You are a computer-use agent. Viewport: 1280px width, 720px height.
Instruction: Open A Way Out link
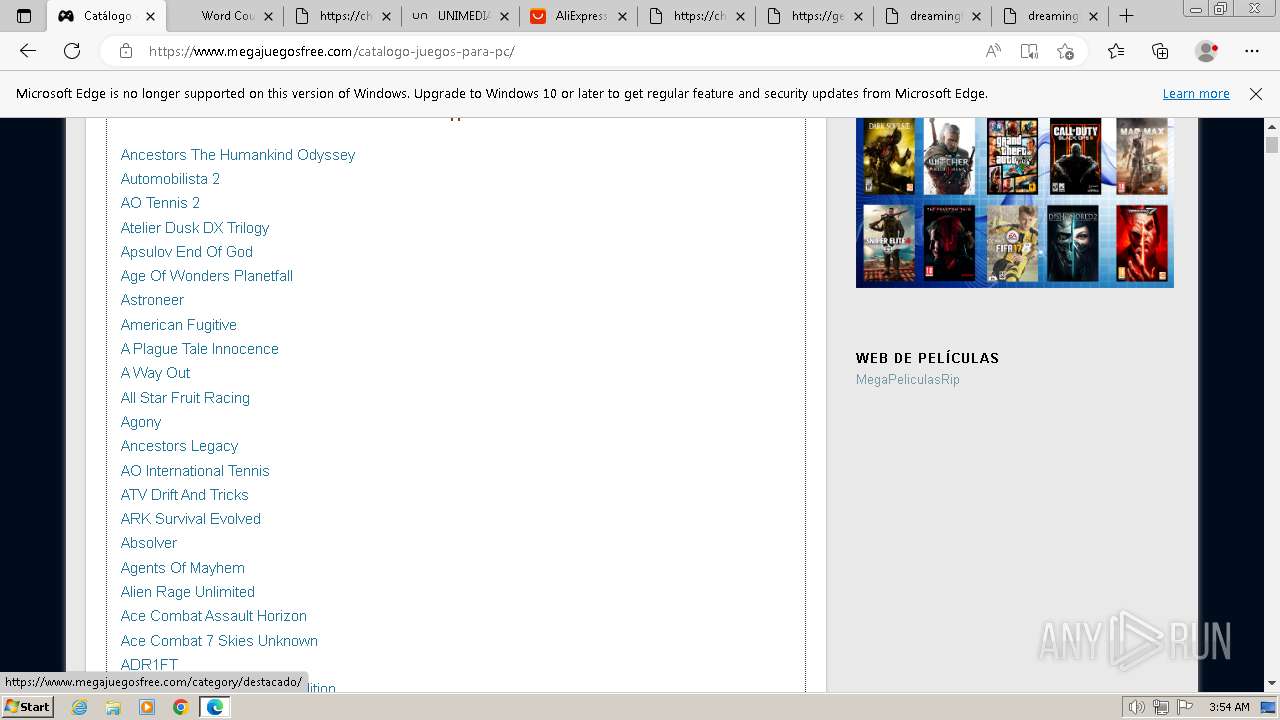155,373
